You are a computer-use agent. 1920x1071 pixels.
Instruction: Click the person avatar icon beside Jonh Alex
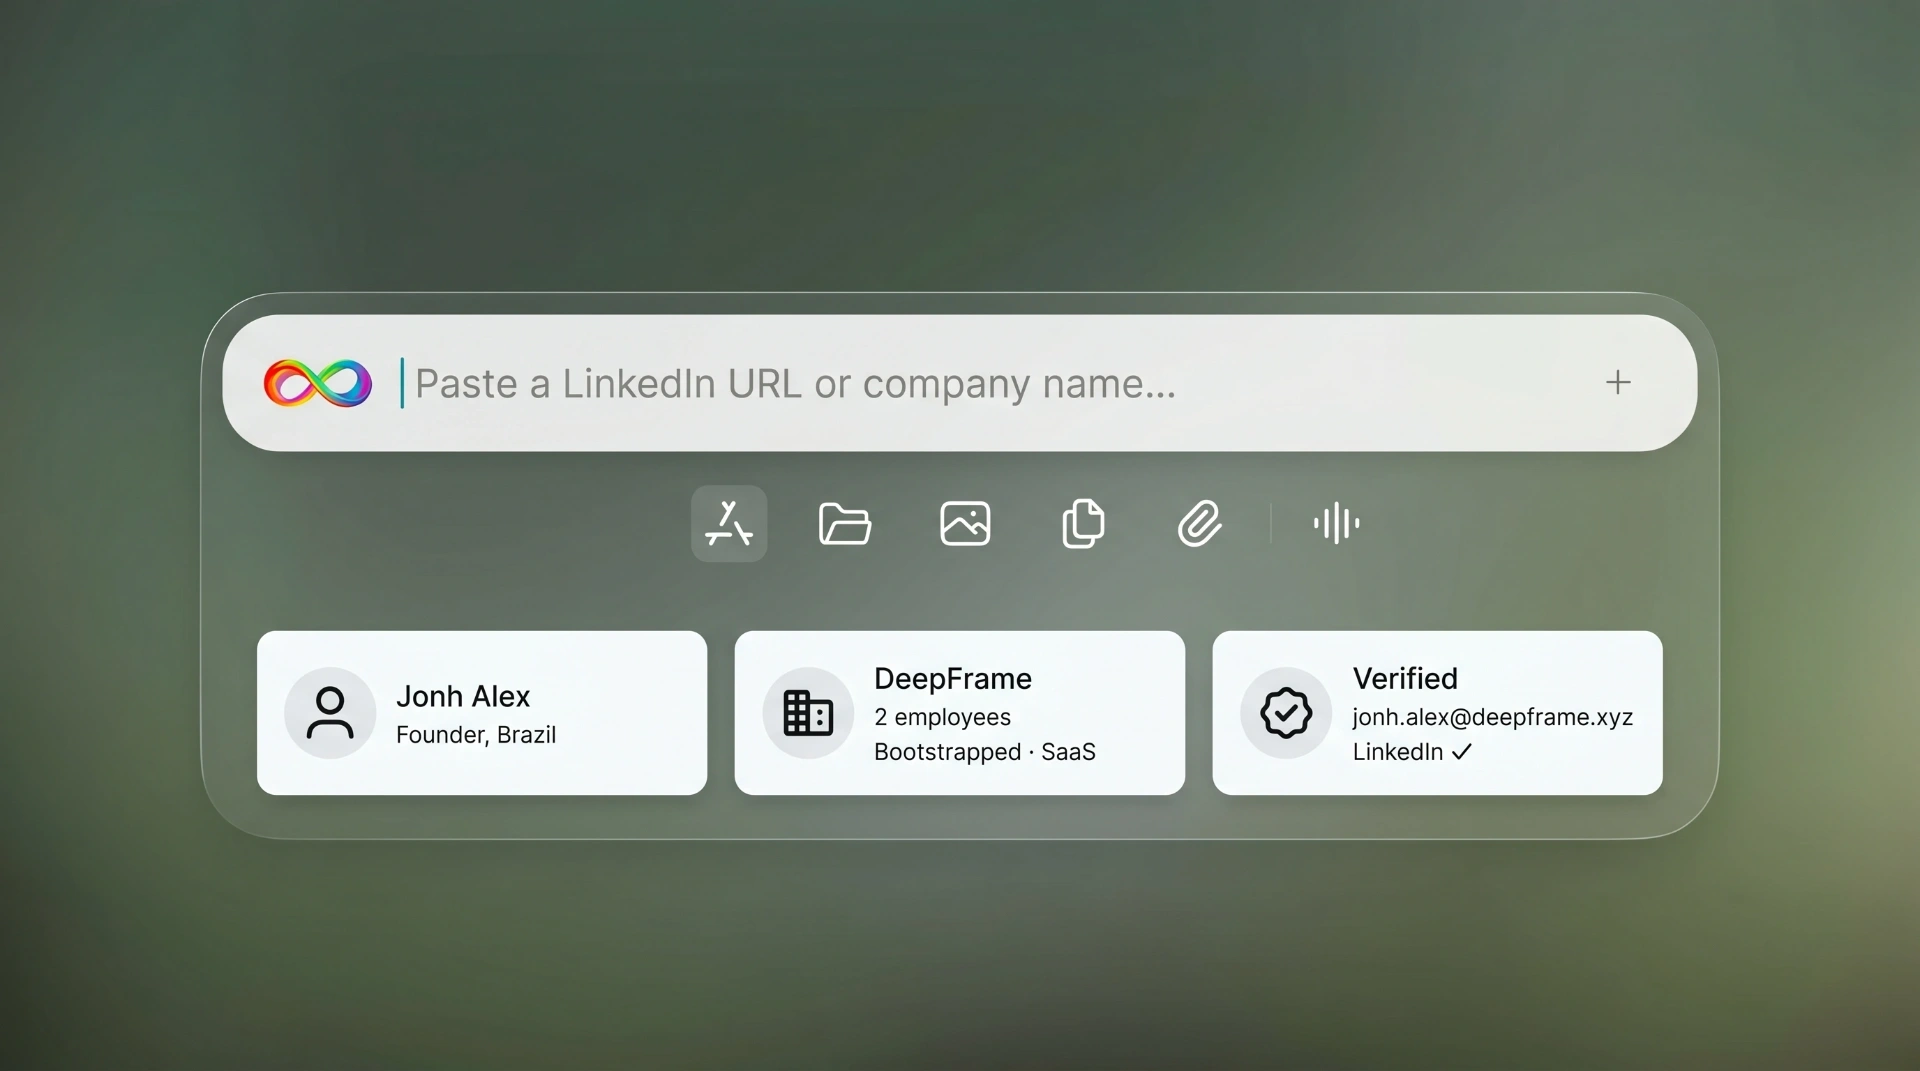(330, 713)
